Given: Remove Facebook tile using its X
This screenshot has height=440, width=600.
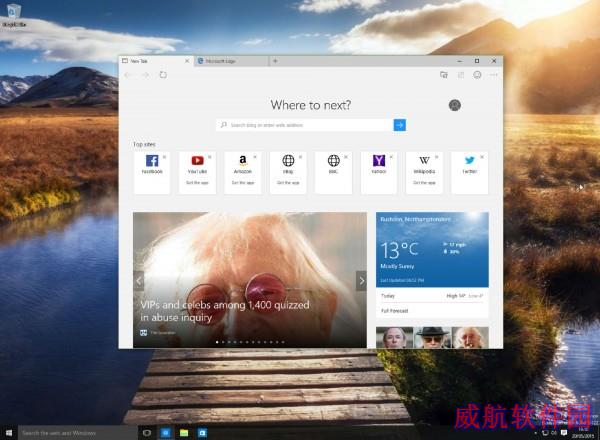Looking at the screenshot, I should click(165, 157).
